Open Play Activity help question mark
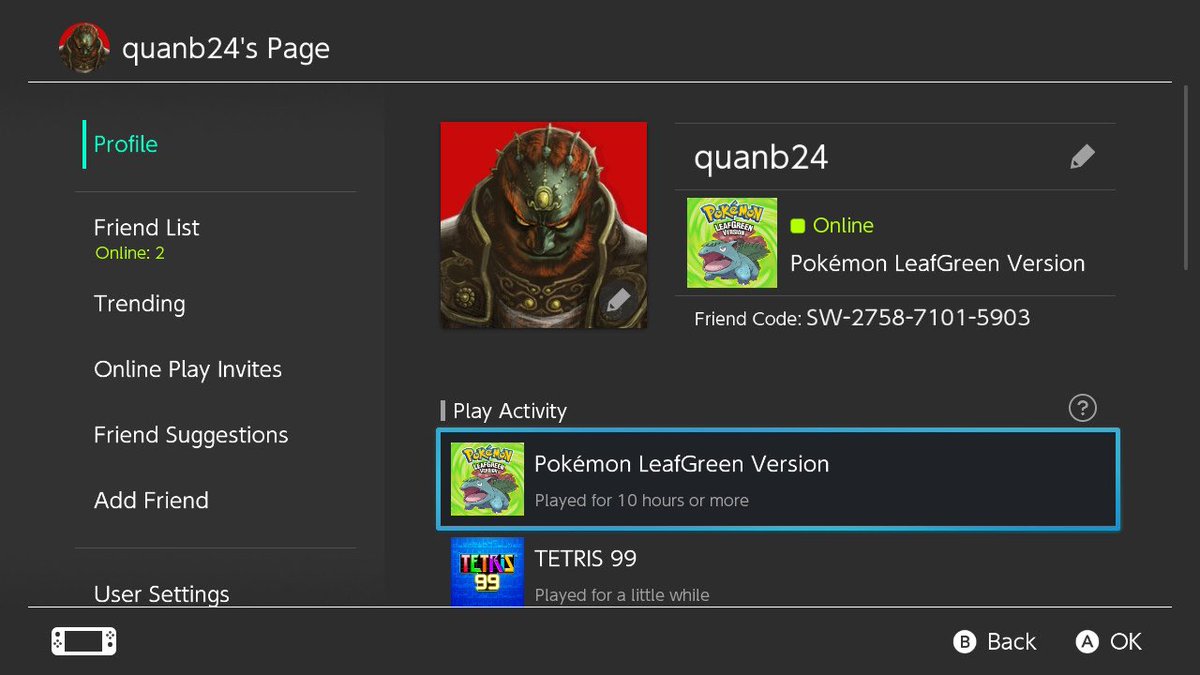 (1082, 408)
